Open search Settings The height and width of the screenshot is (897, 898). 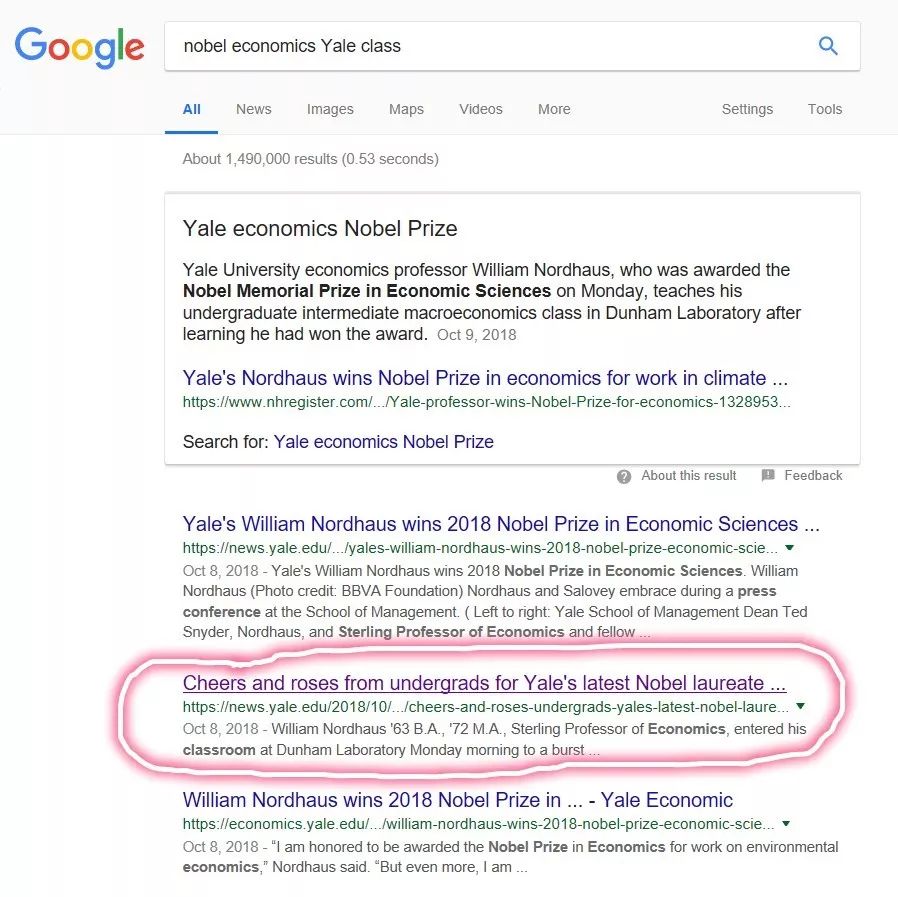[747, 109]
